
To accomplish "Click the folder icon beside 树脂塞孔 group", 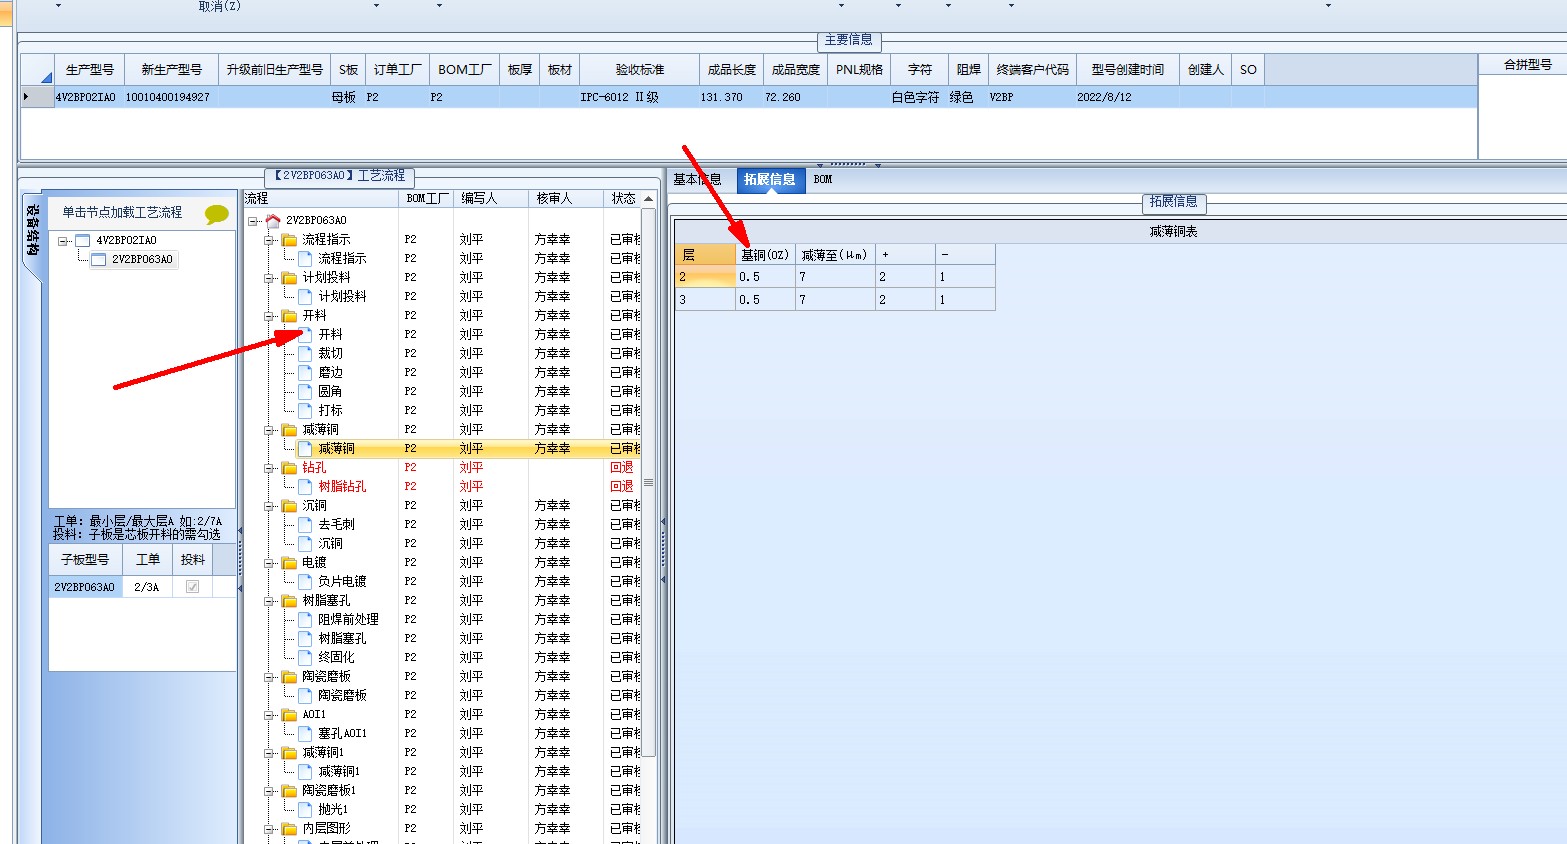I will pyautogui.click(x=289, y=600).
